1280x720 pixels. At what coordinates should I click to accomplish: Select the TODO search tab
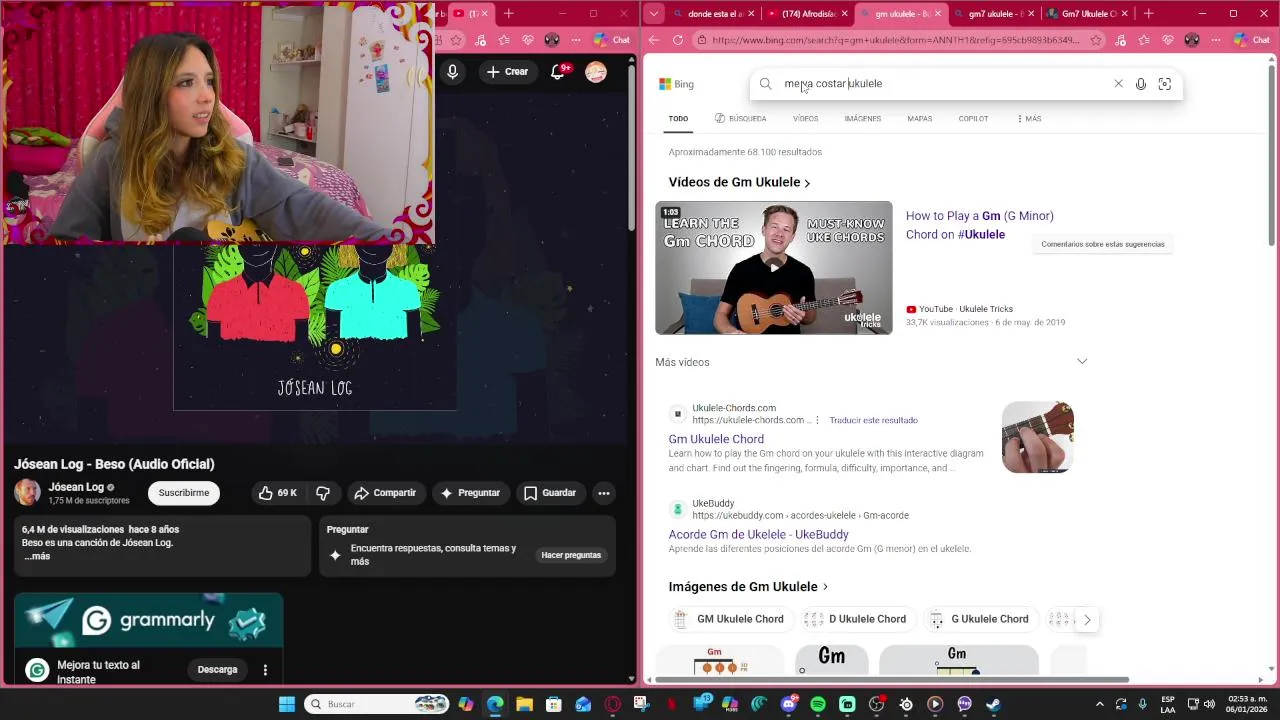(678, 119)
